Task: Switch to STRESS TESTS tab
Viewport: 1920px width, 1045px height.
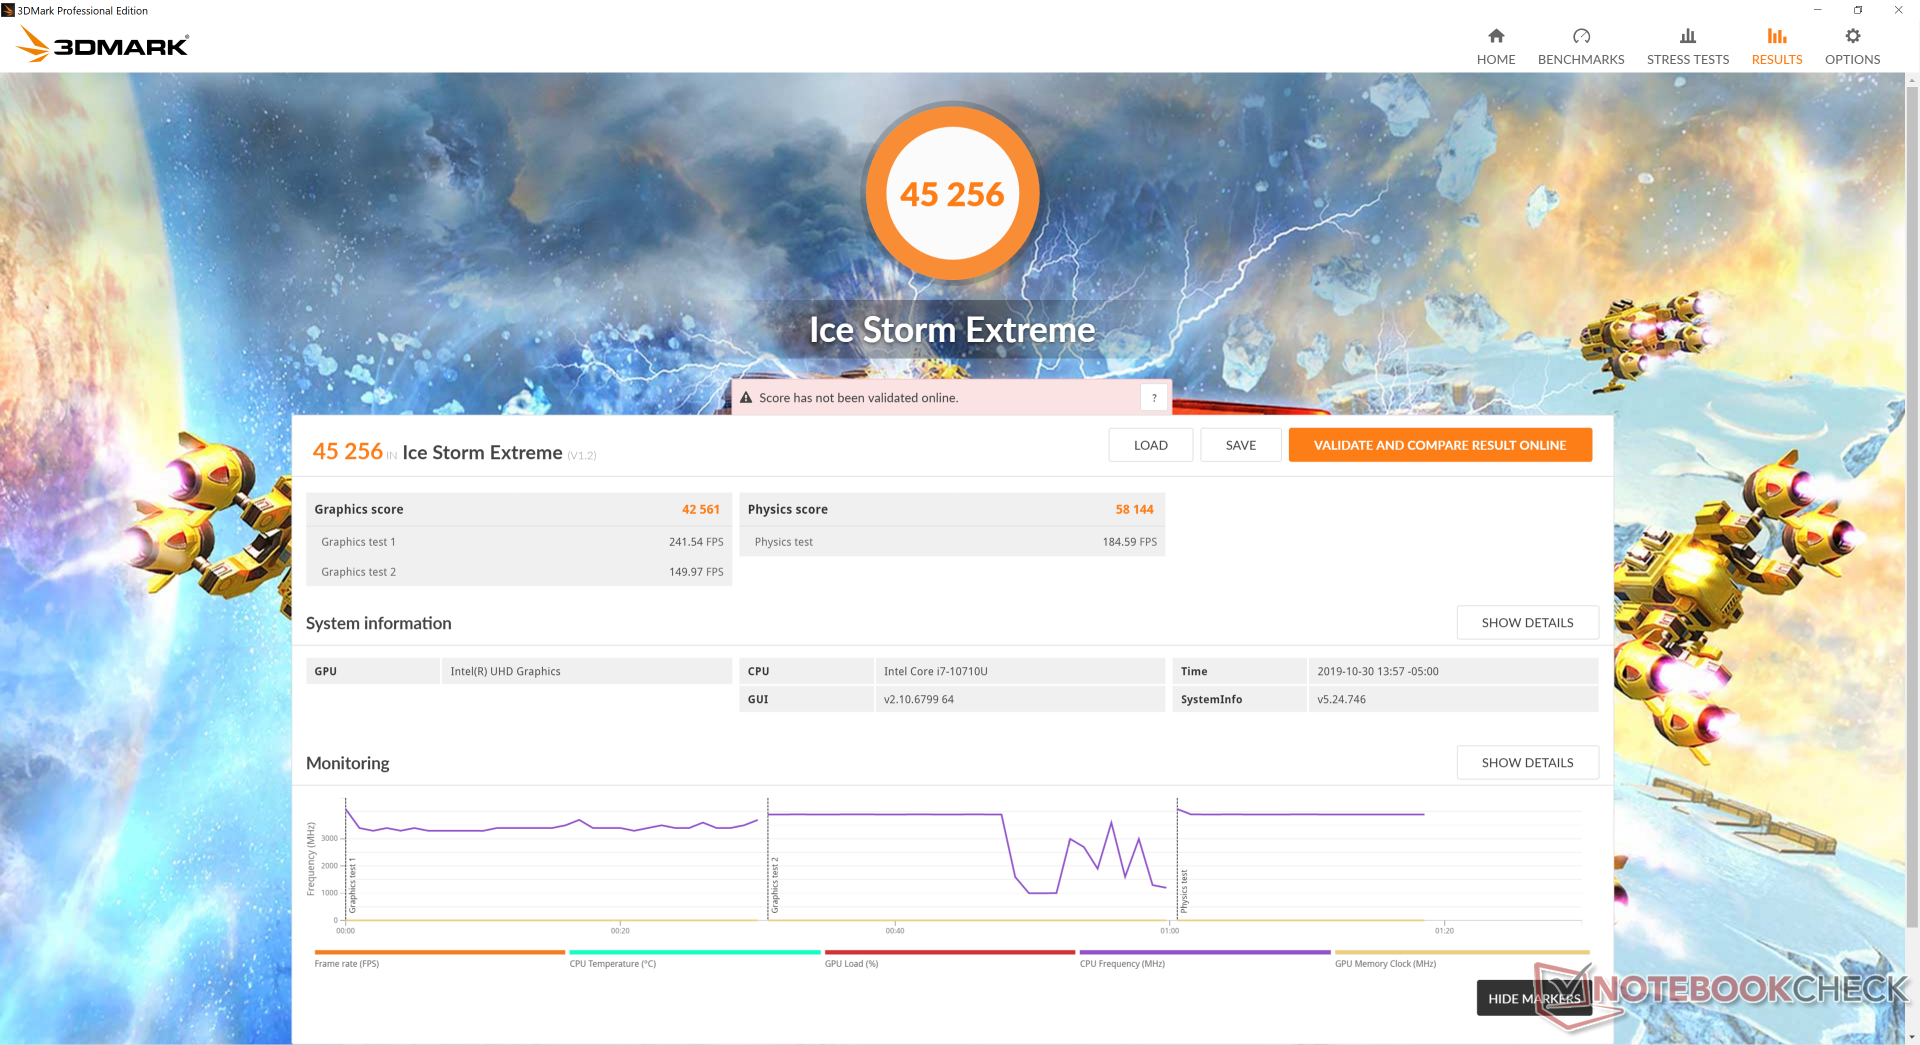Action: (1688, 47)
